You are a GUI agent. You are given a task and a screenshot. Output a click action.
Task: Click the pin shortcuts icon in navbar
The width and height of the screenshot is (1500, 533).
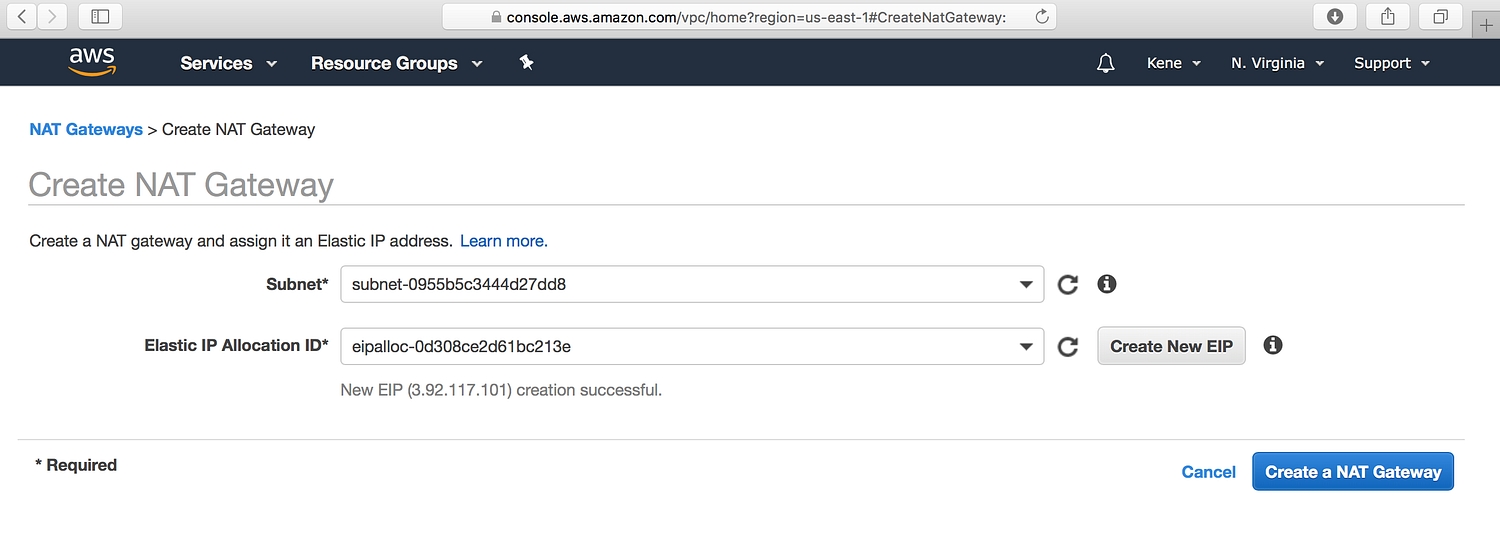tap(527, 62)
